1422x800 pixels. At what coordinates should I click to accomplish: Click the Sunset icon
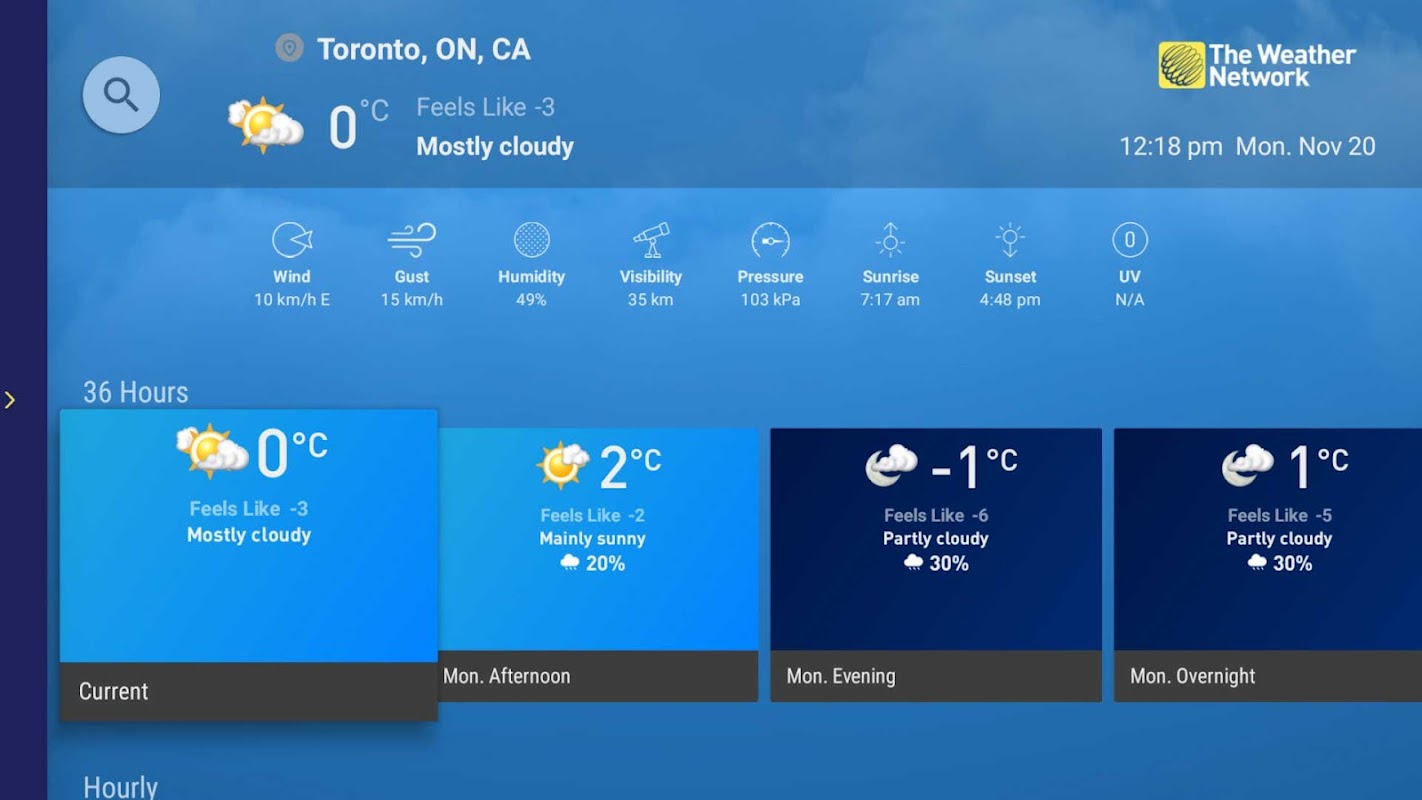(1010, 240)
